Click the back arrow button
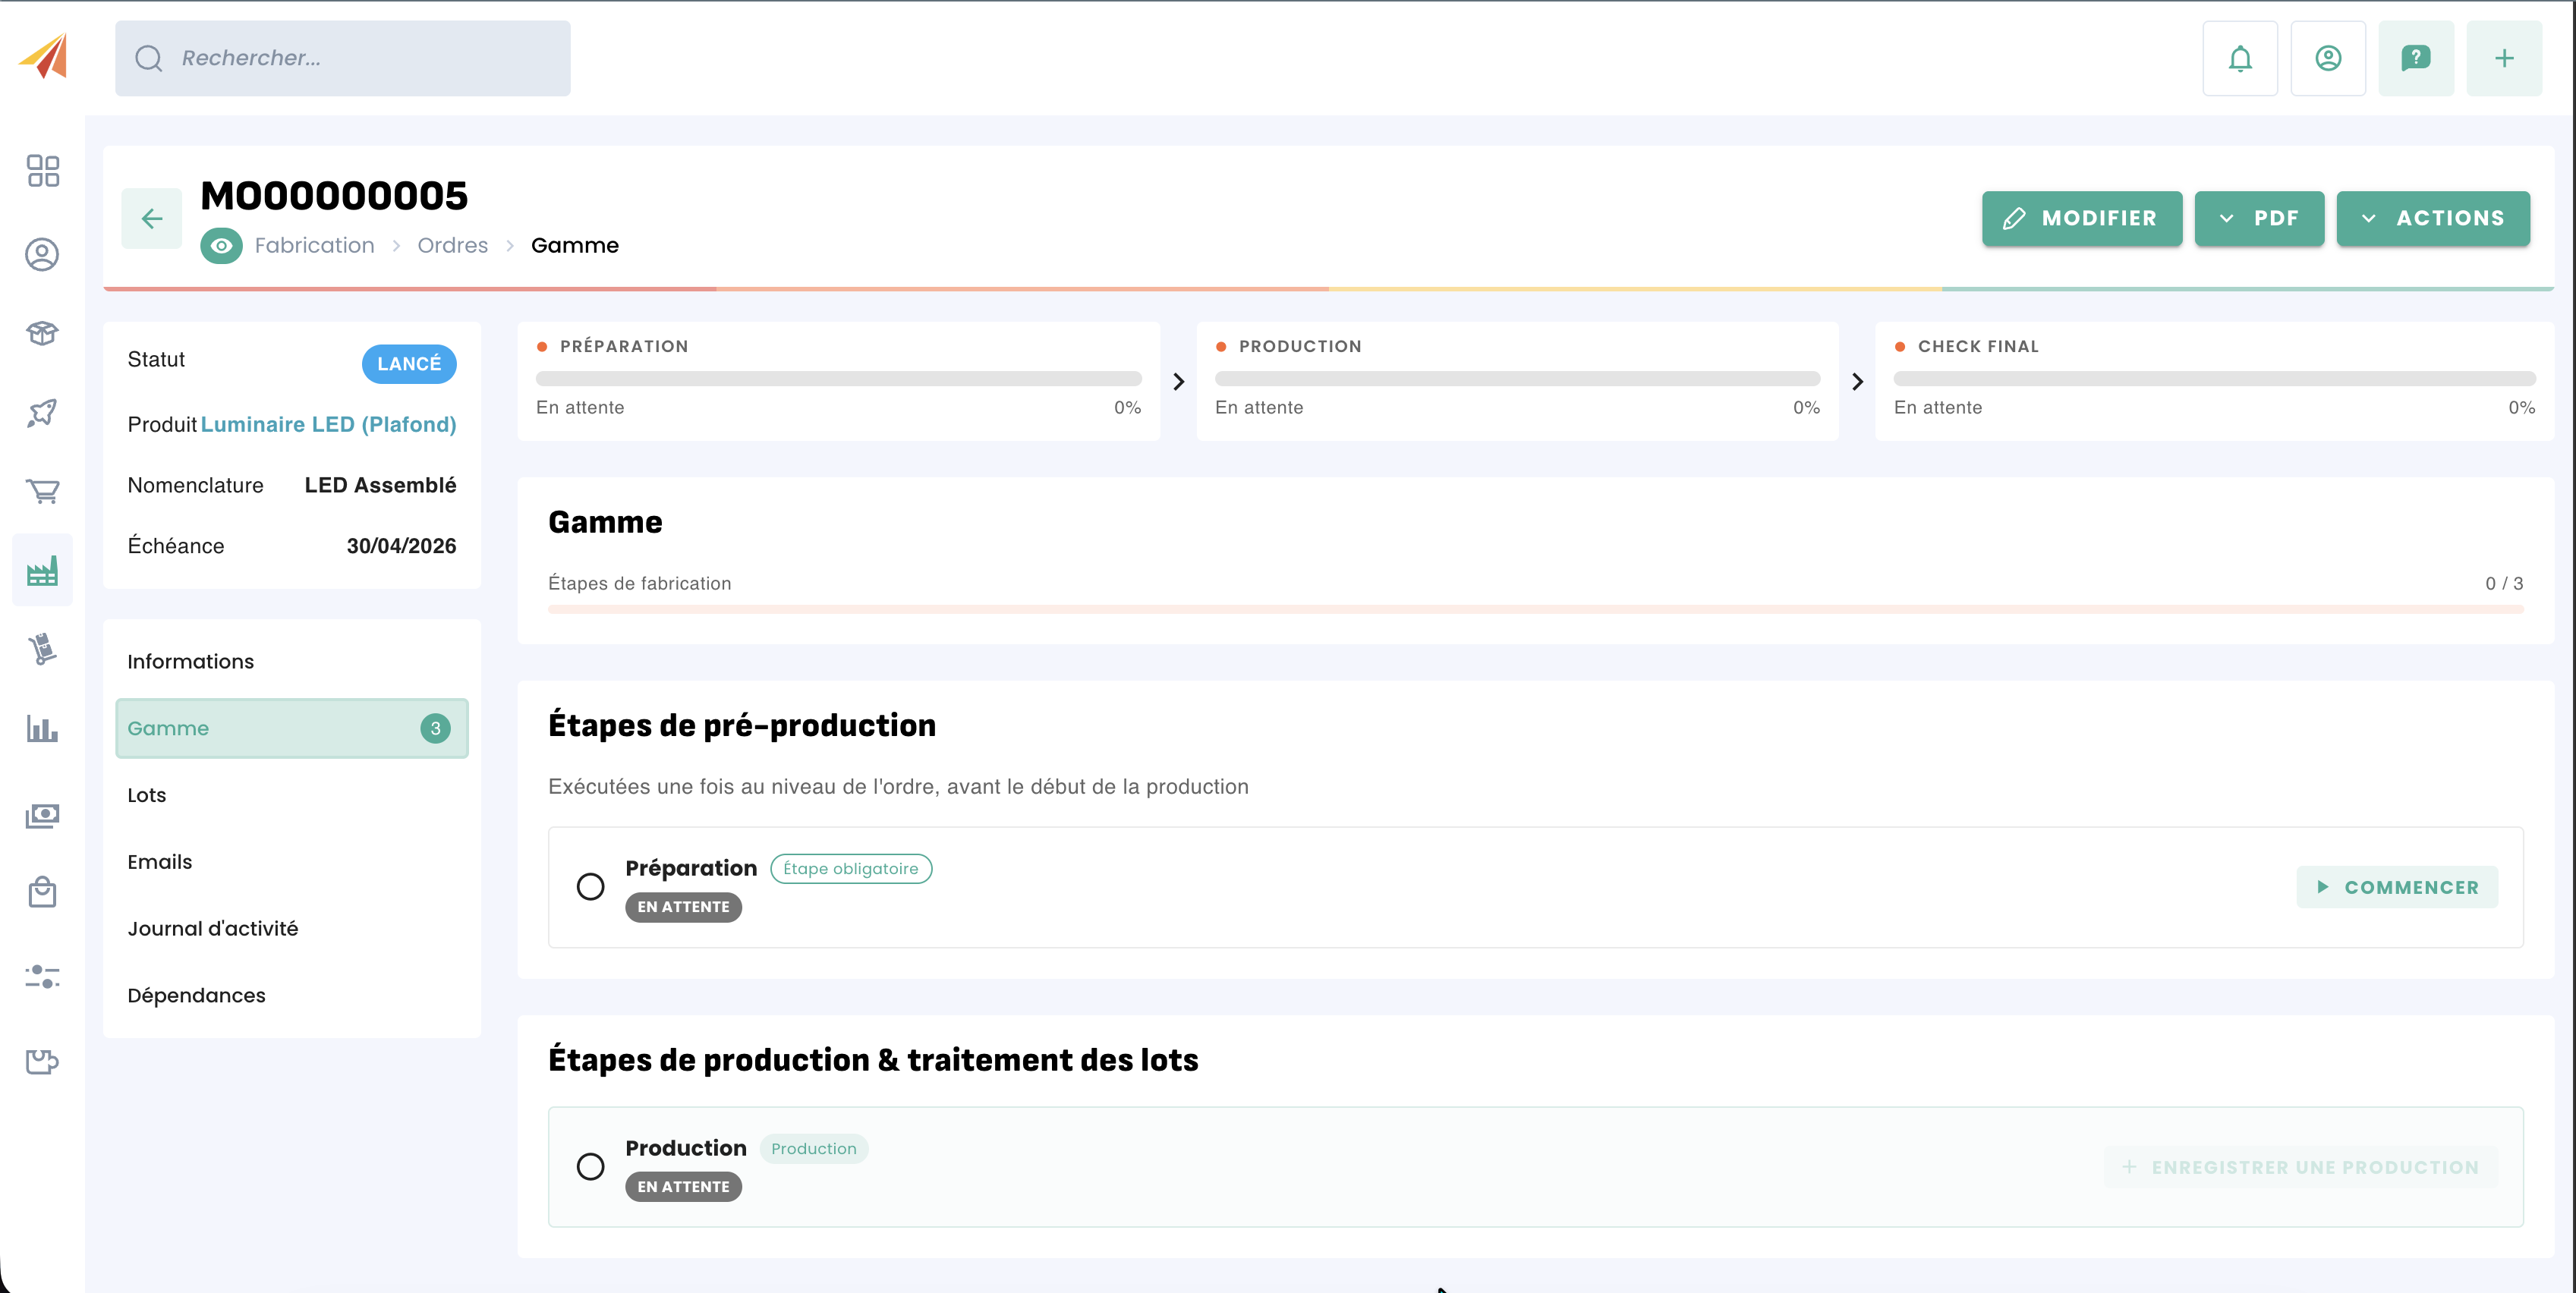This screenshot has height=1293, width=2576. click(x=152, y=218)
